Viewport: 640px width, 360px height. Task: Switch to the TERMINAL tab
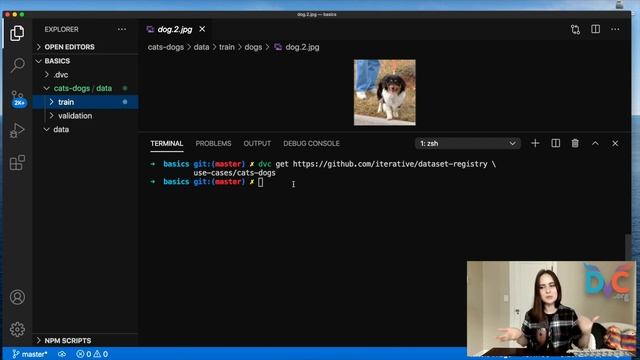[167, 144]
